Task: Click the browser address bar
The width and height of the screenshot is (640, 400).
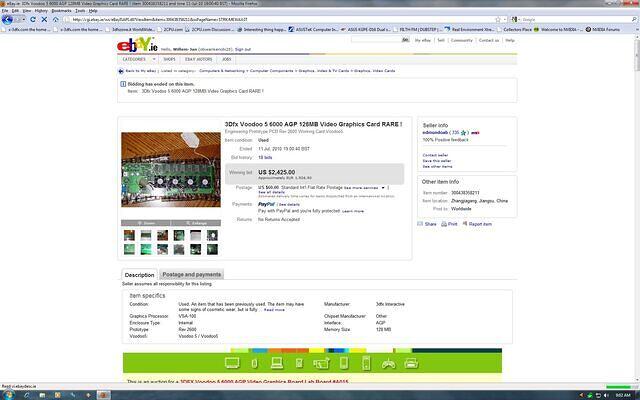Action: pos(250,18)
